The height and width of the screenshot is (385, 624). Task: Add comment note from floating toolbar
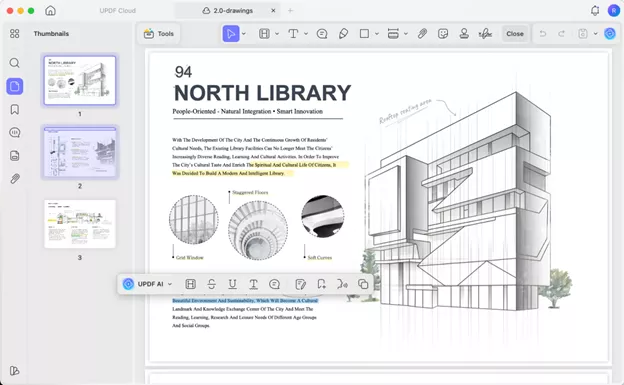click(x=274, y=284)
